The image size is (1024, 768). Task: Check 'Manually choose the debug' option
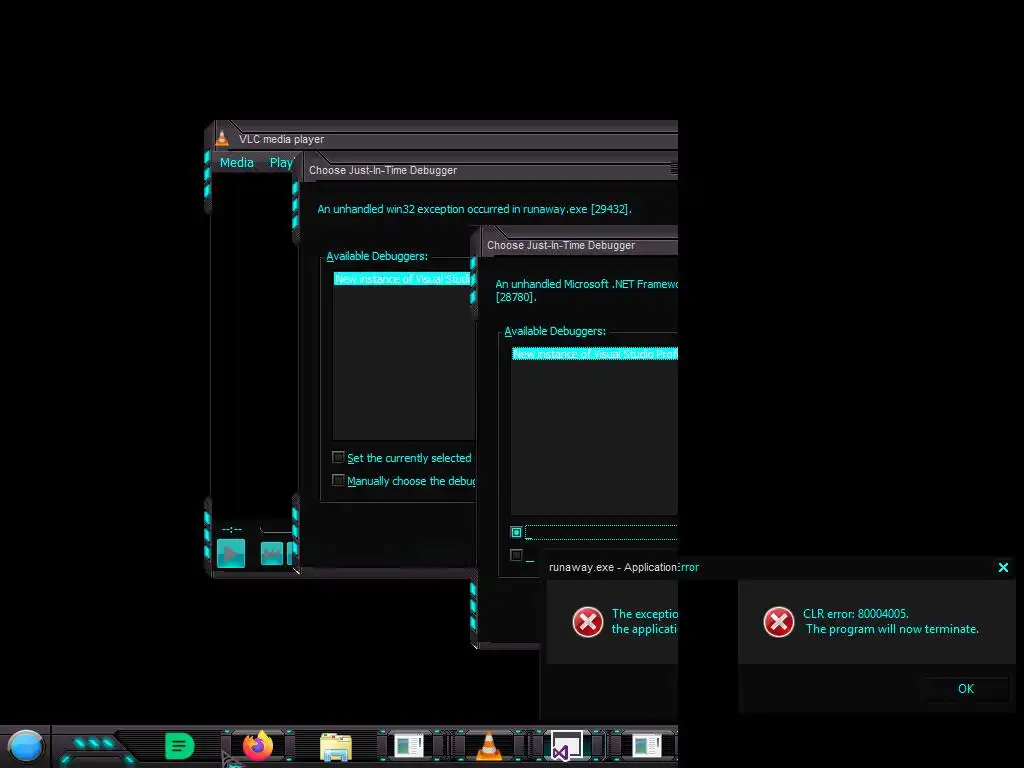click(x=338, y=480)
